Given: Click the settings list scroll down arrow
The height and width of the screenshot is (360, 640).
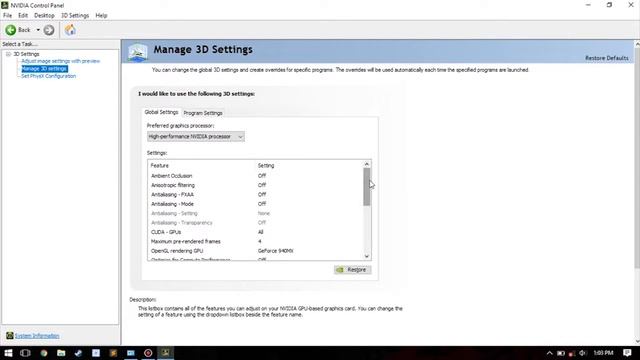Looking at the screenshot, I should coord(367,256).
